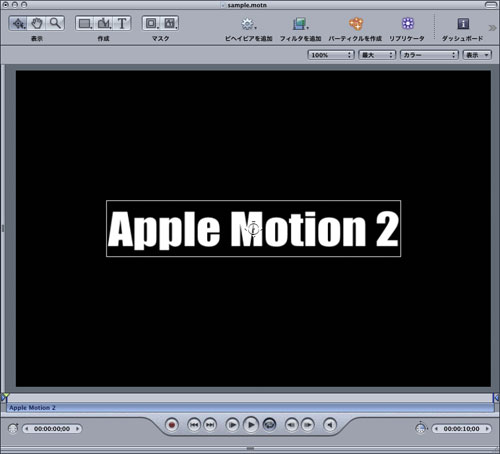
Task: Click the Add Filter icon
Action: (300, 24)
